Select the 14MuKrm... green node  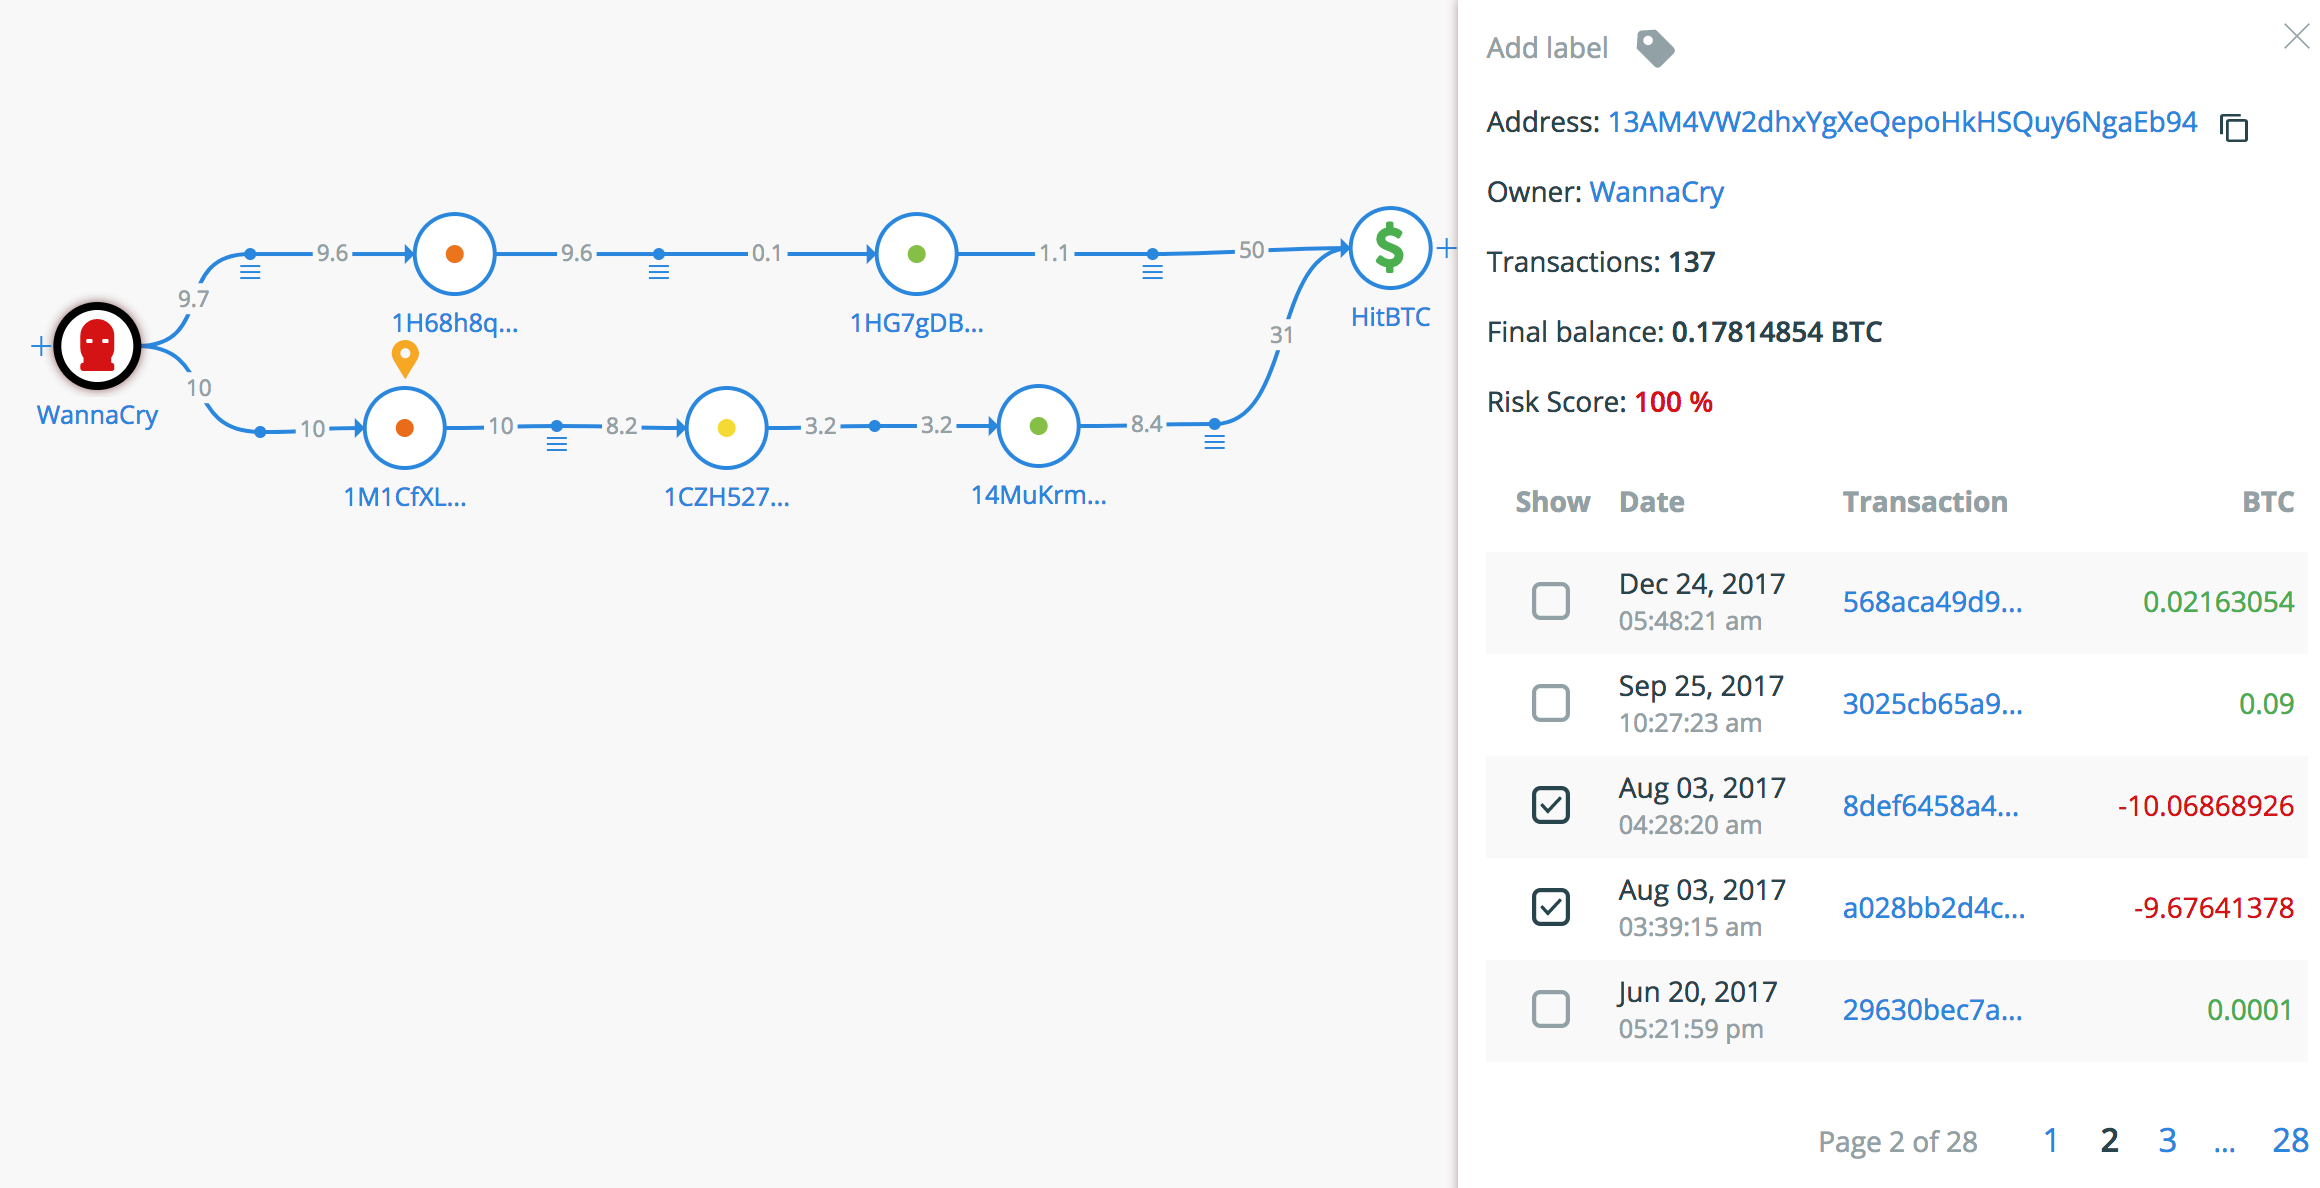click(x=1038, y=426)
